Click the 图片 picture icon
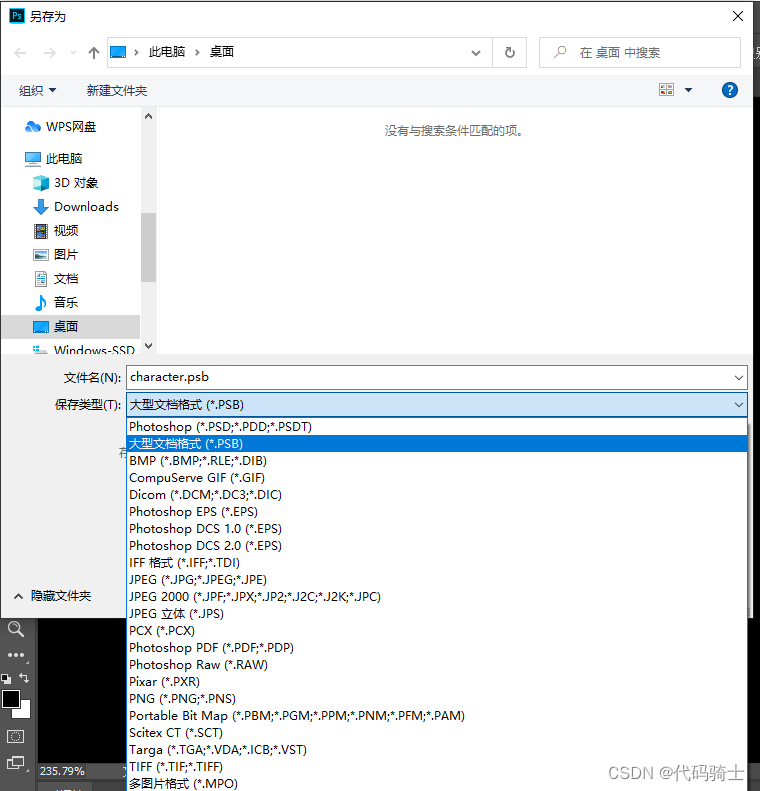760x791 pixels. point(41,255)
